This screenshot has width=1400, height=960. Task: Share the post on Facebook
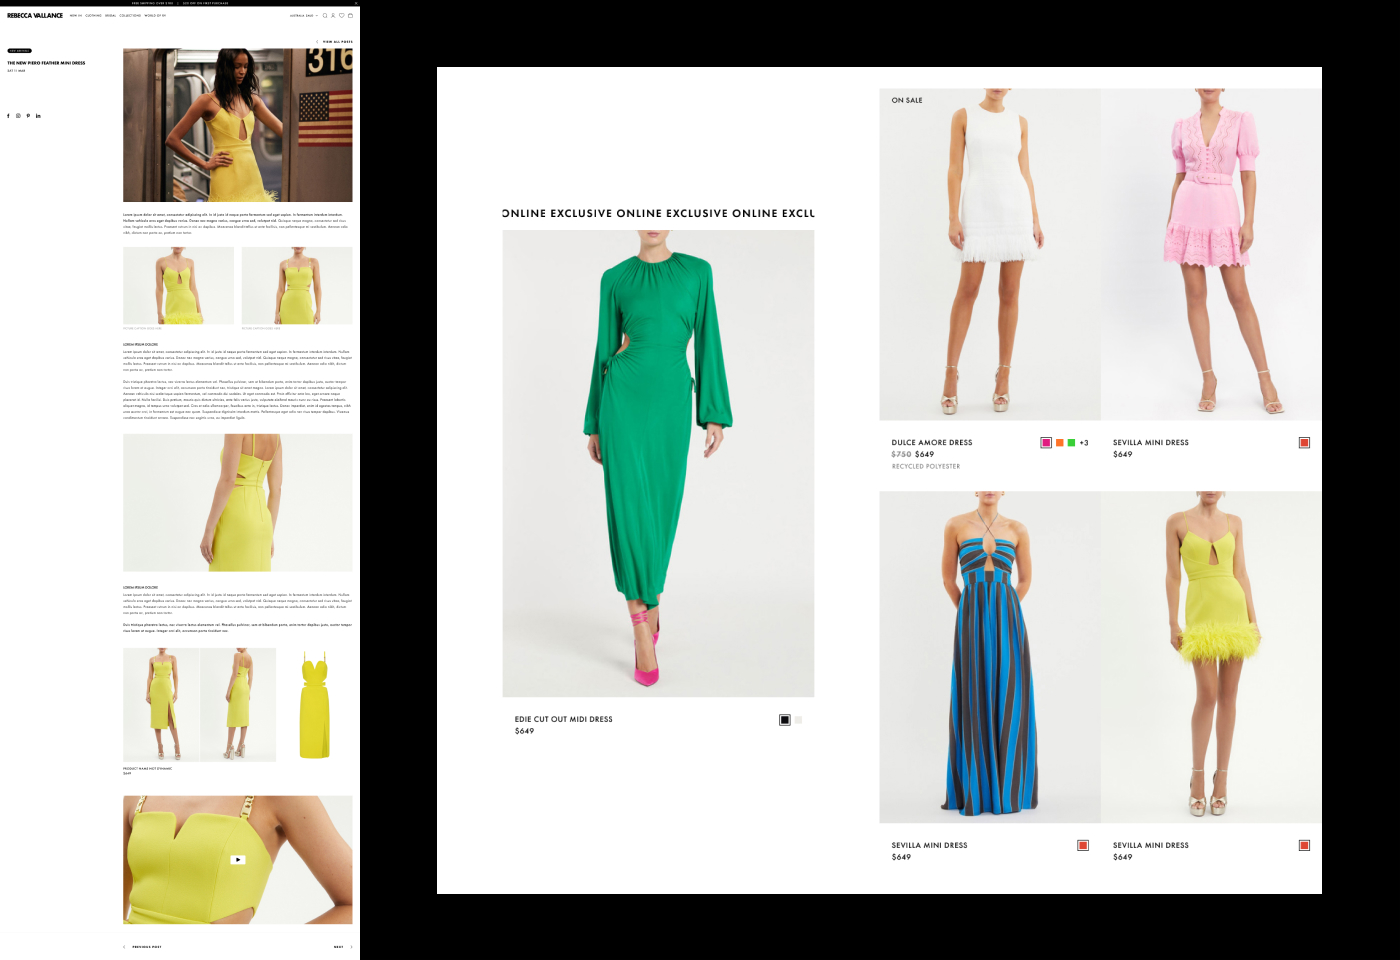tap(8, 116)
